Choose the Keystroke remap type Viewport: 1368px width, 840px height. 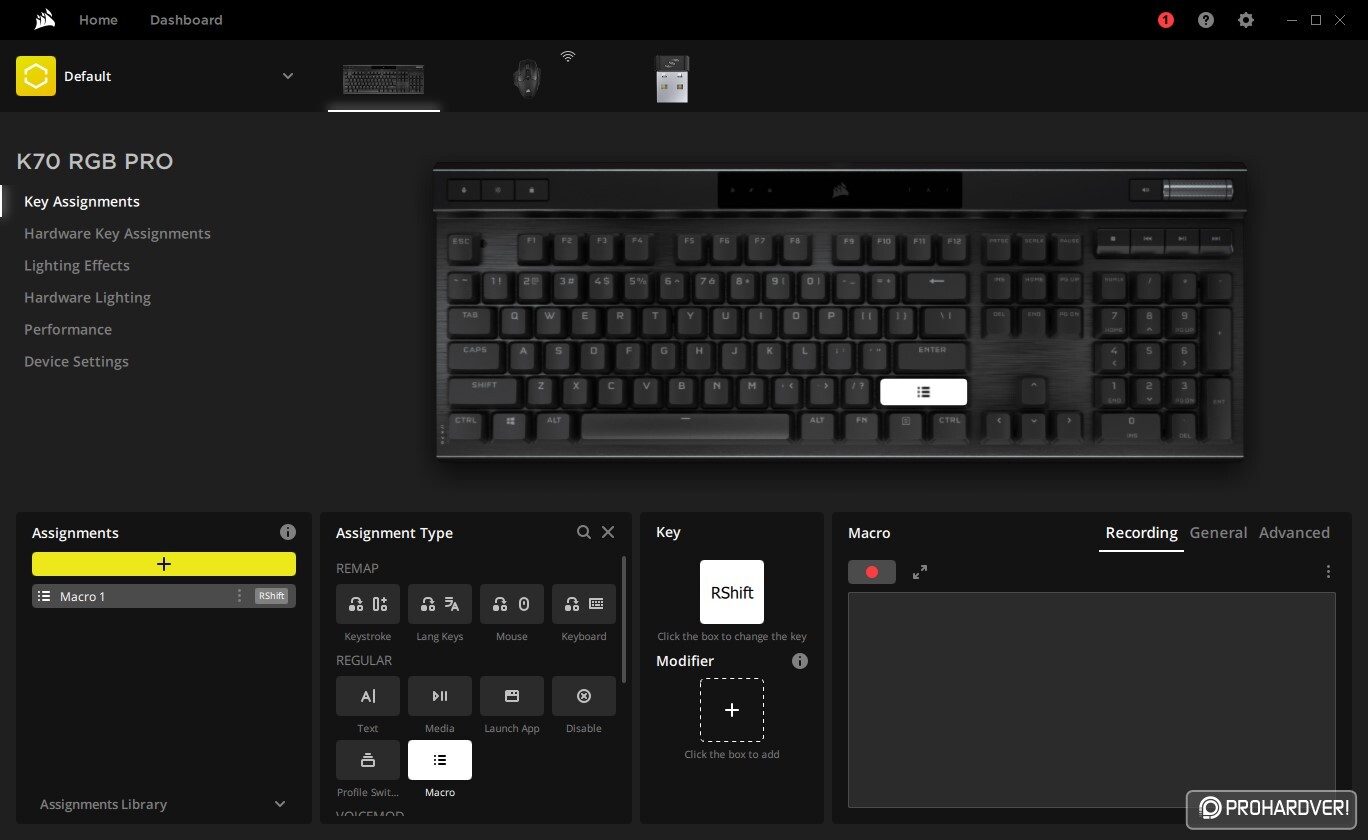tap(368, 604)
